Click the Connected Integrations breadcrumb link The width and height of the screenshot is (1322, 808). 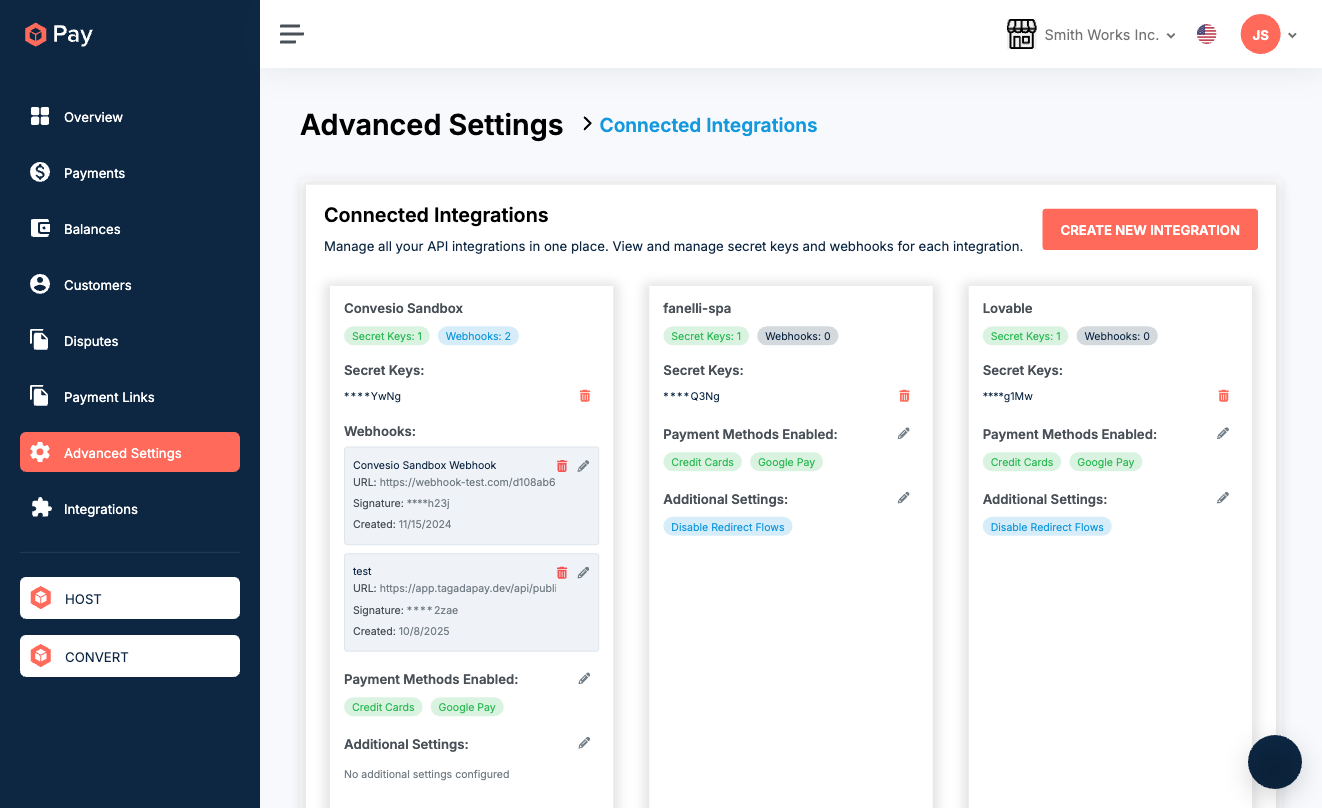(708, 125)
